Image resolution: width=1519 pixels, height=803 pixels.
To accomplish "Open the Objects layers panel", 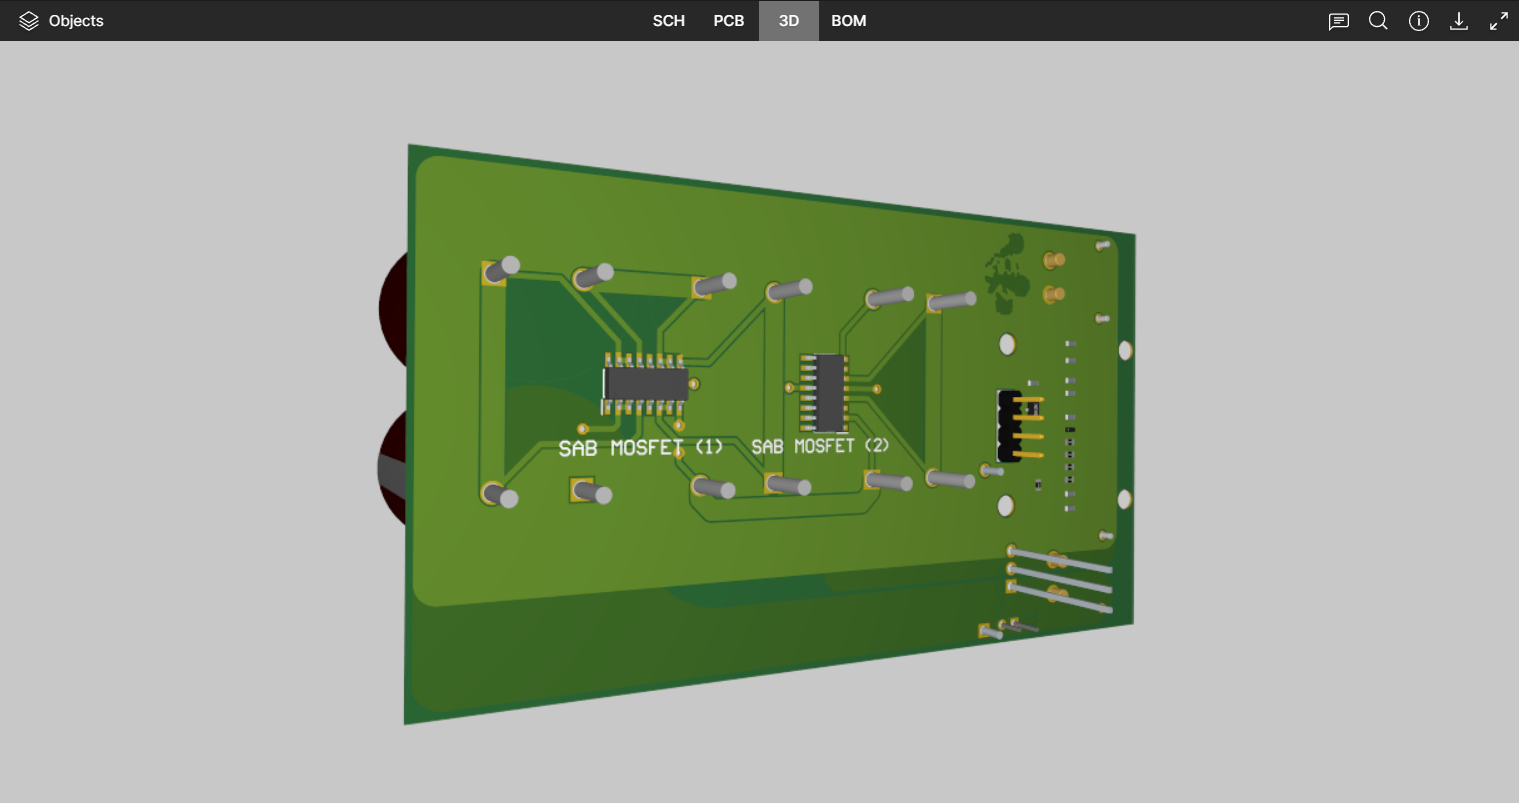I will [x=62, y=20].
